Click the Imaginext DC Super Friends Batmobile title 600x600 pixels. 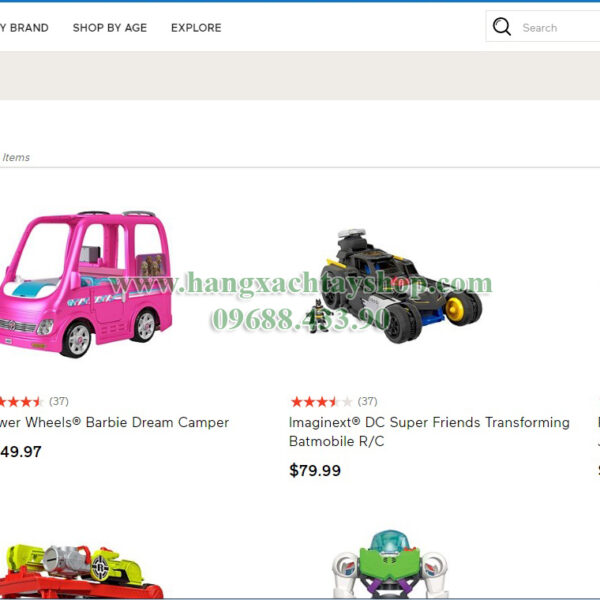point(429,432)
